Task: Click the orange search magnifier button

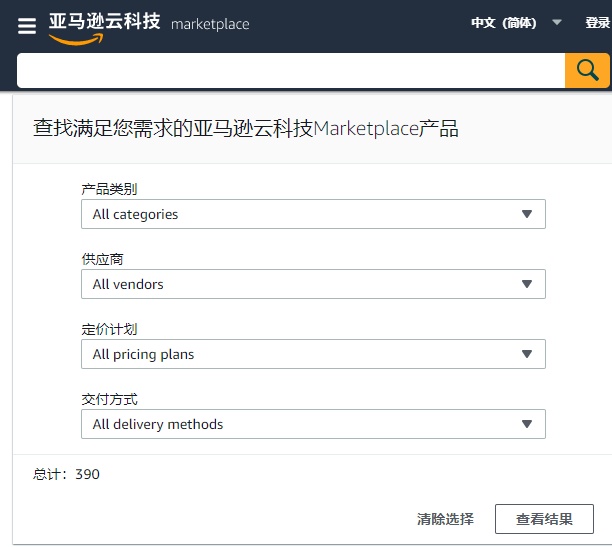Action: (x=587, y=71)
